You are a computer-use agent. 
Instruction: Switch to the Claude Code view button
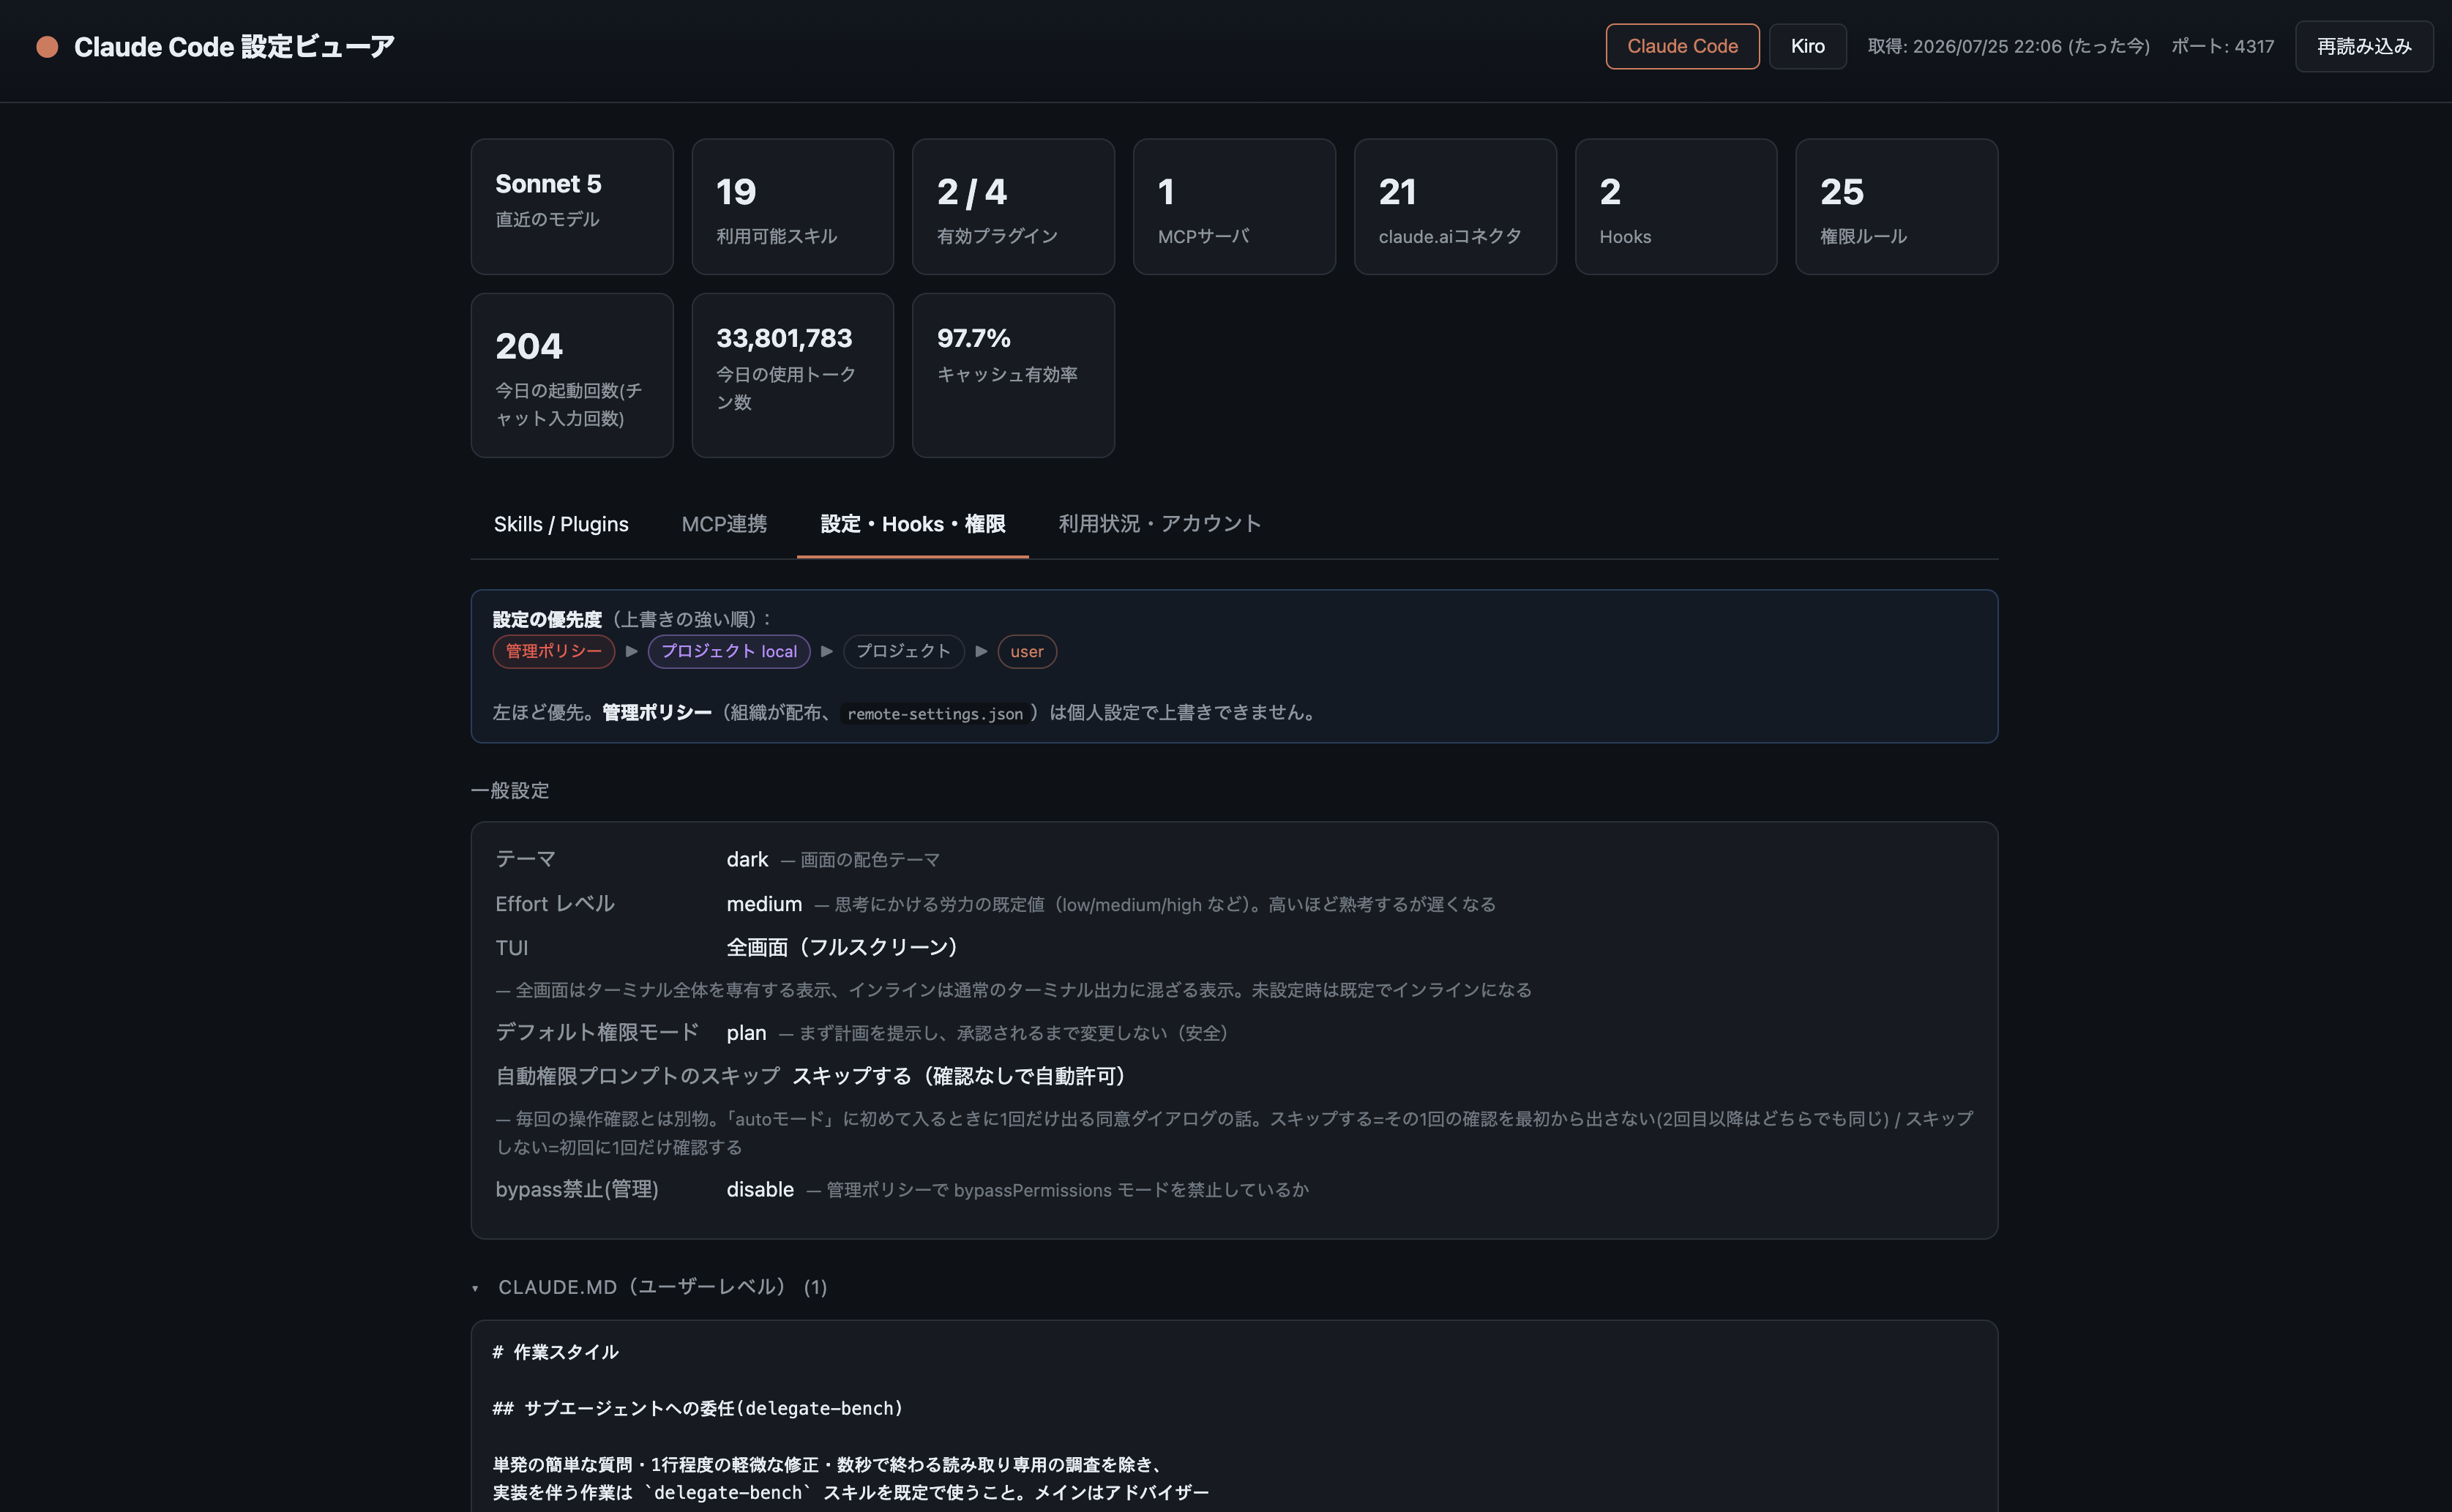(x=1682, y=46)
